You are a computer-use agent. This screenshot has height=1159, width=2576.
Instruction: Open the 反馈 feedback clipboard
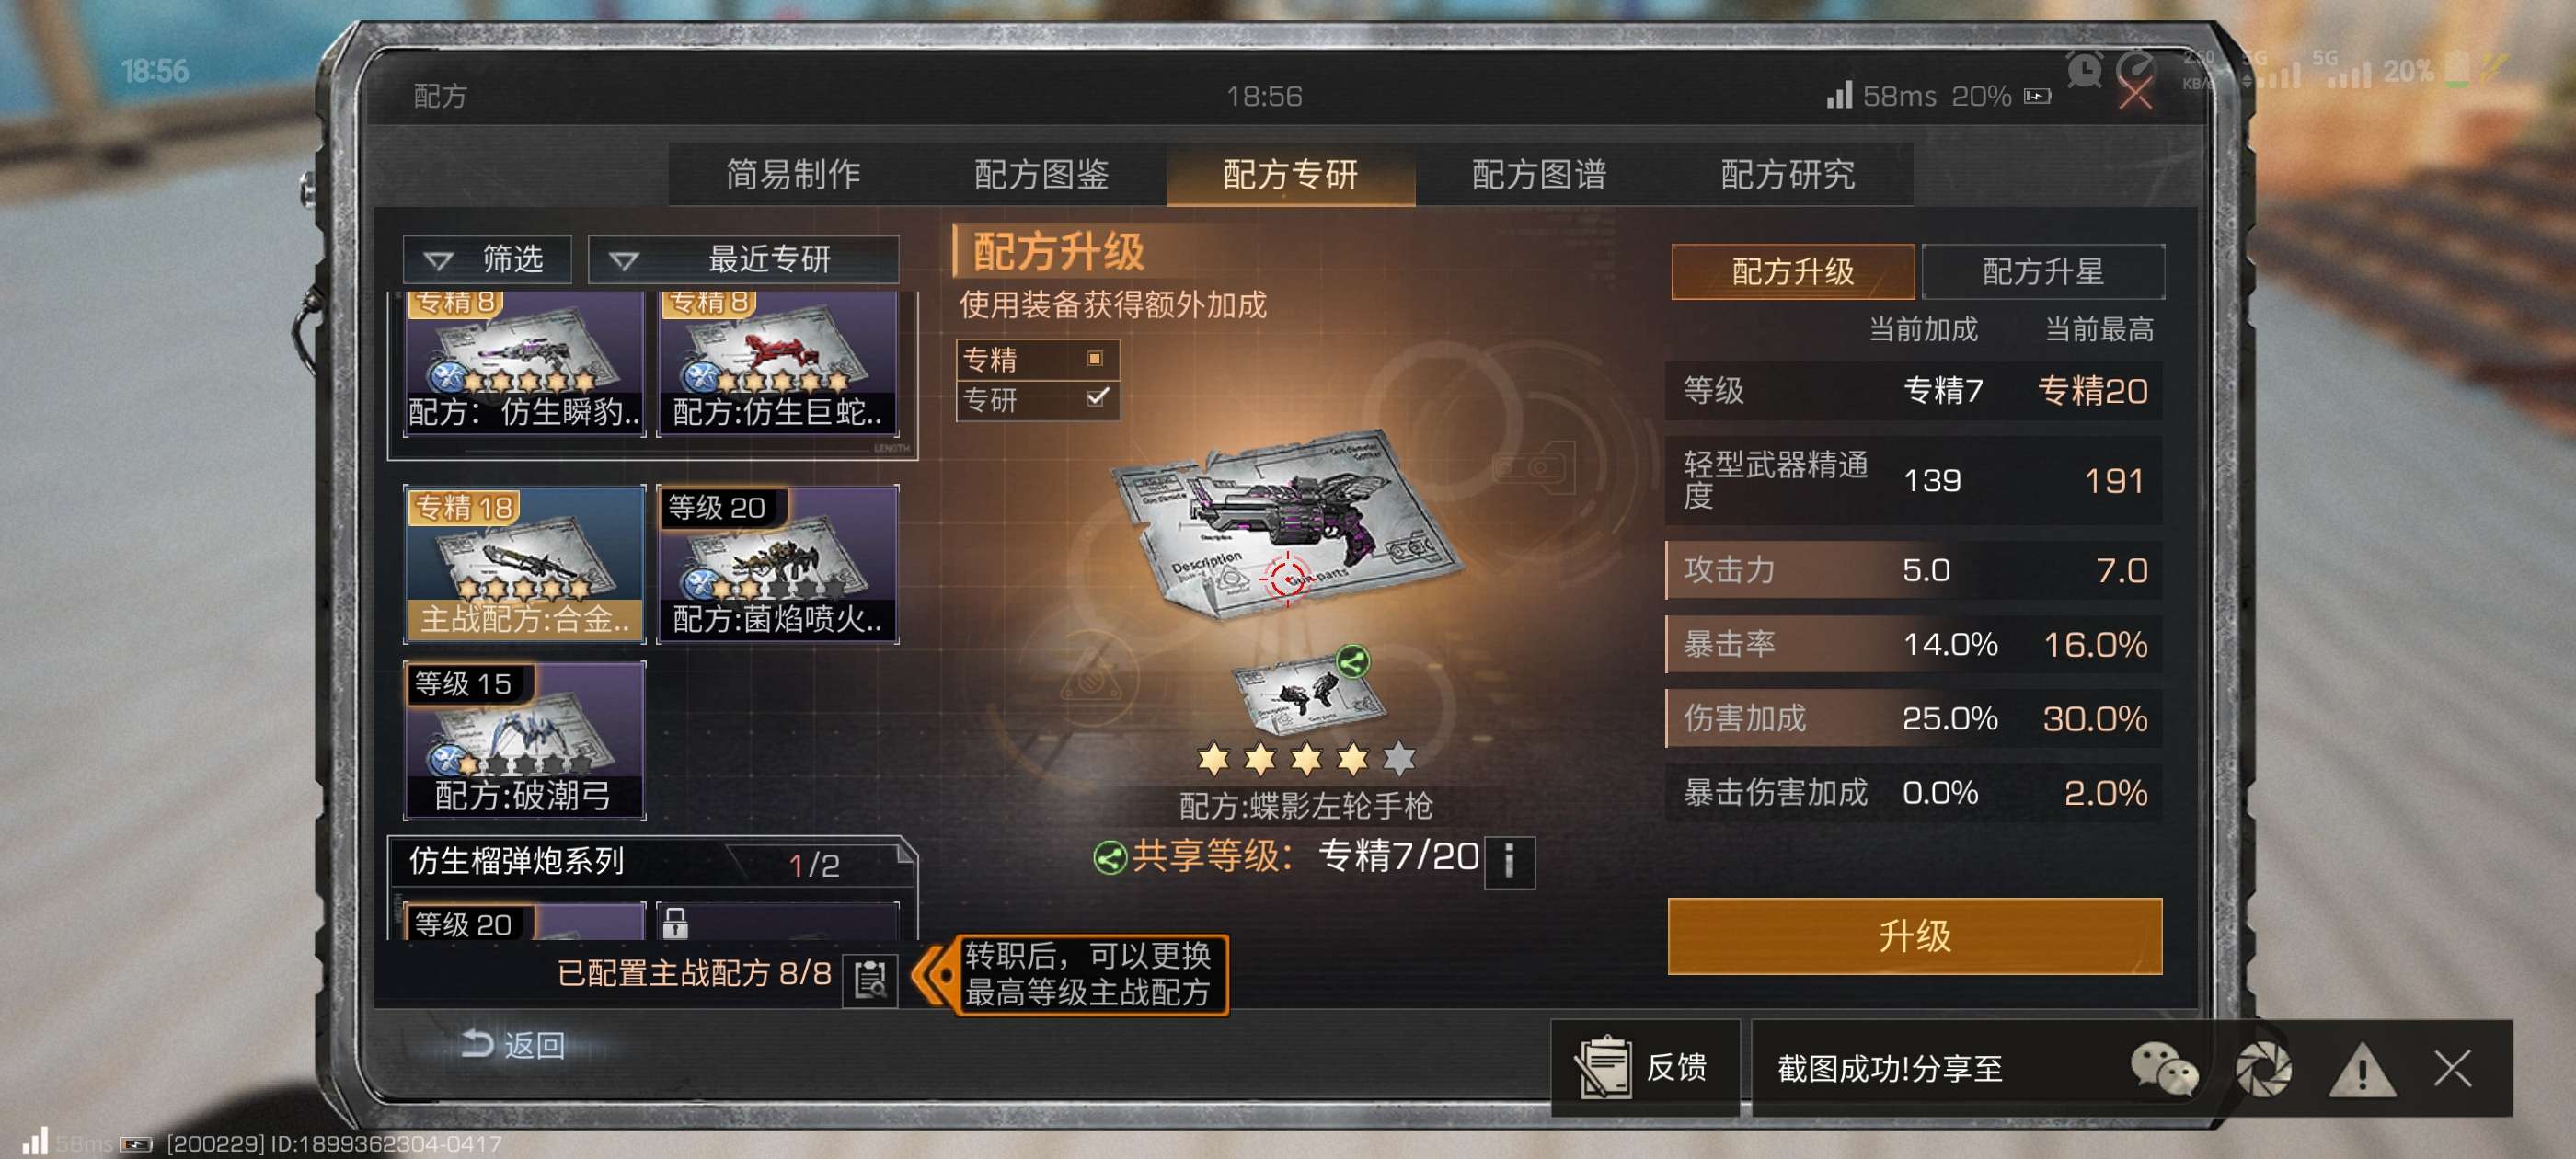pyautogui.click(x=1644, y=1067)
